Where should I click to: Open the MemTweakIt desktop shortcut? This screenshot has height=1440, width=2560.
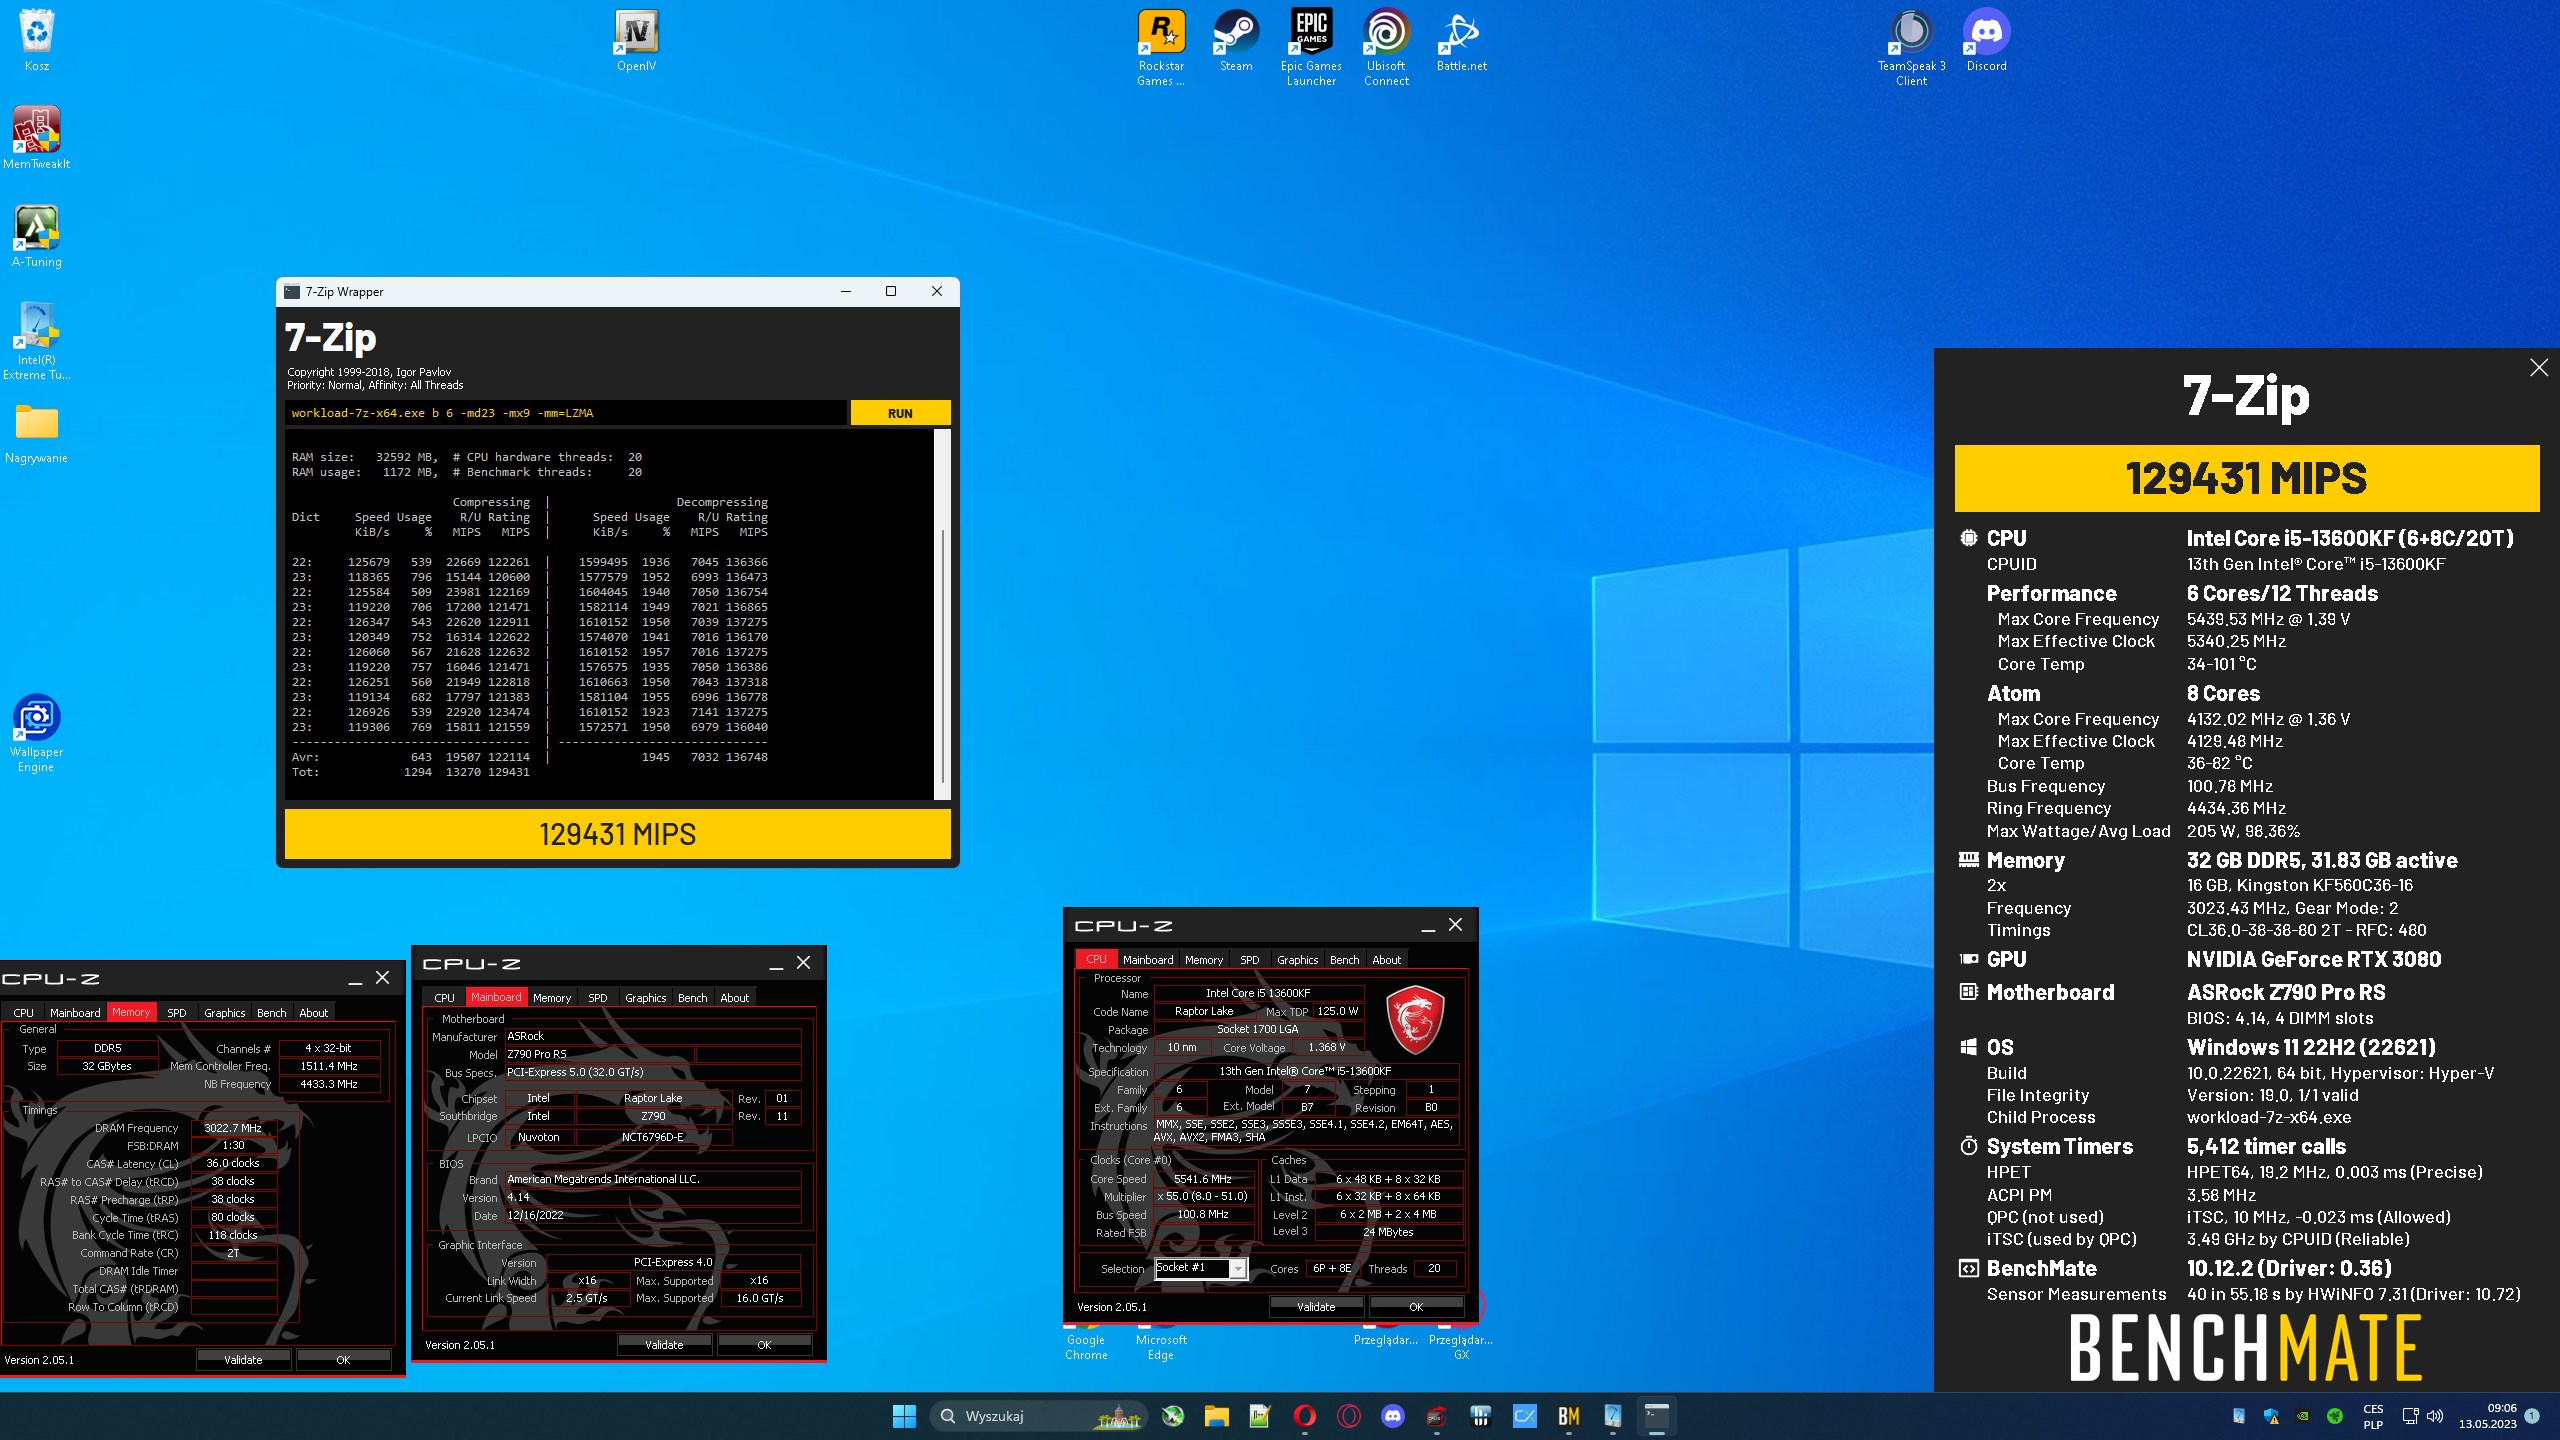37,137
